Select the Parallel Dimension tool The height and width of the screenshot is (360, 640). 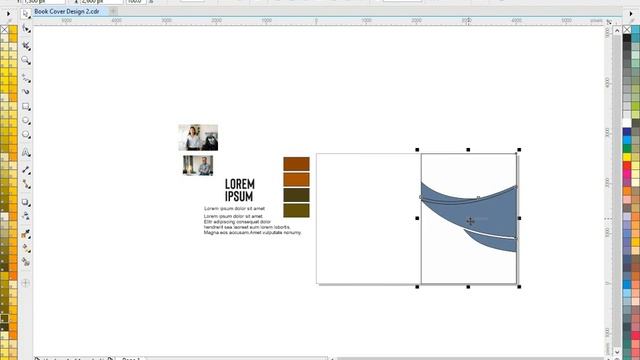pyautogui.click(x=26, y=169)
